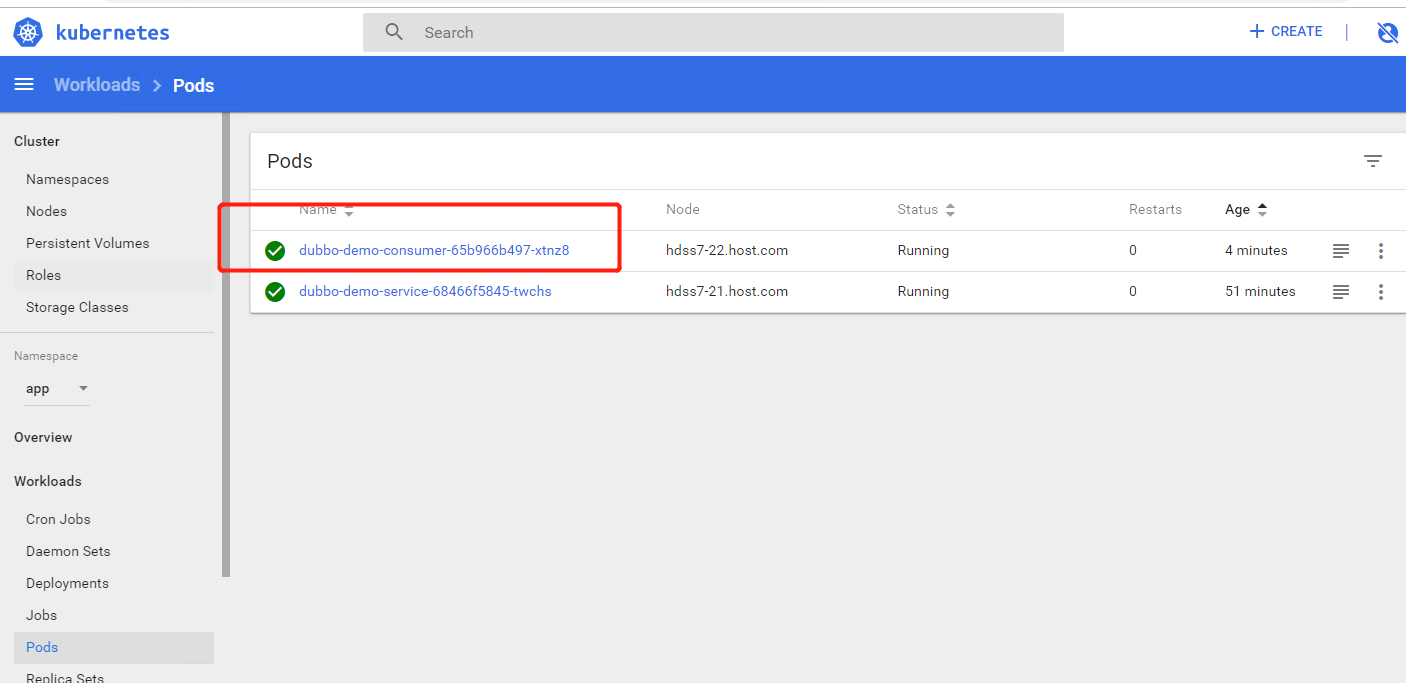Select Nodes under Cluster section

point(46,211)
